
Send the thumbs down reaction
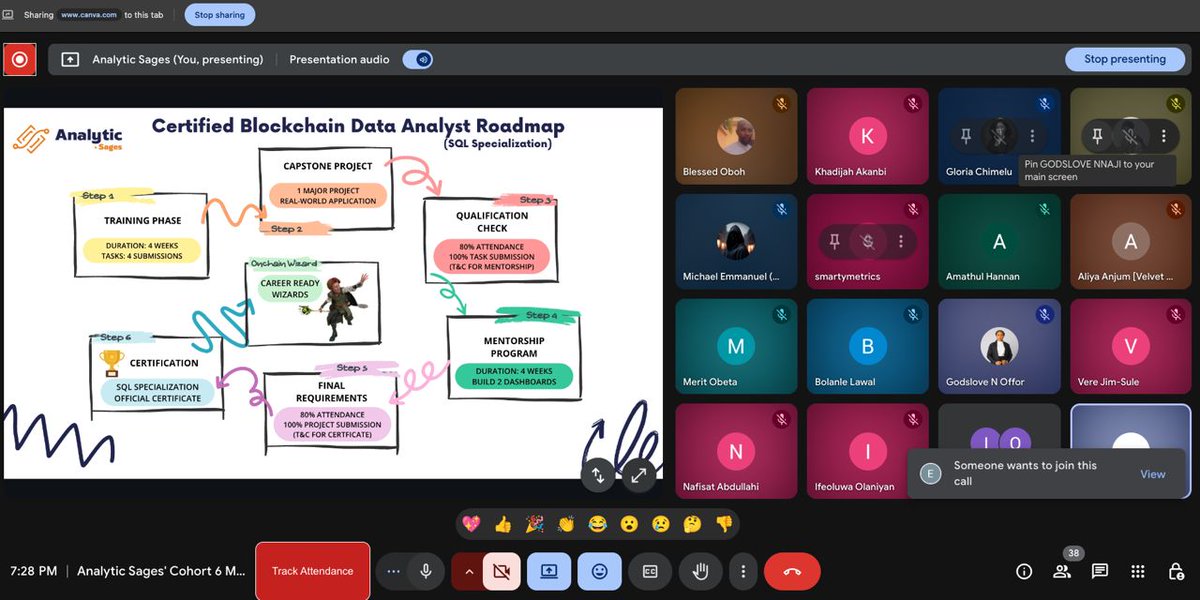tap(723, 523)
